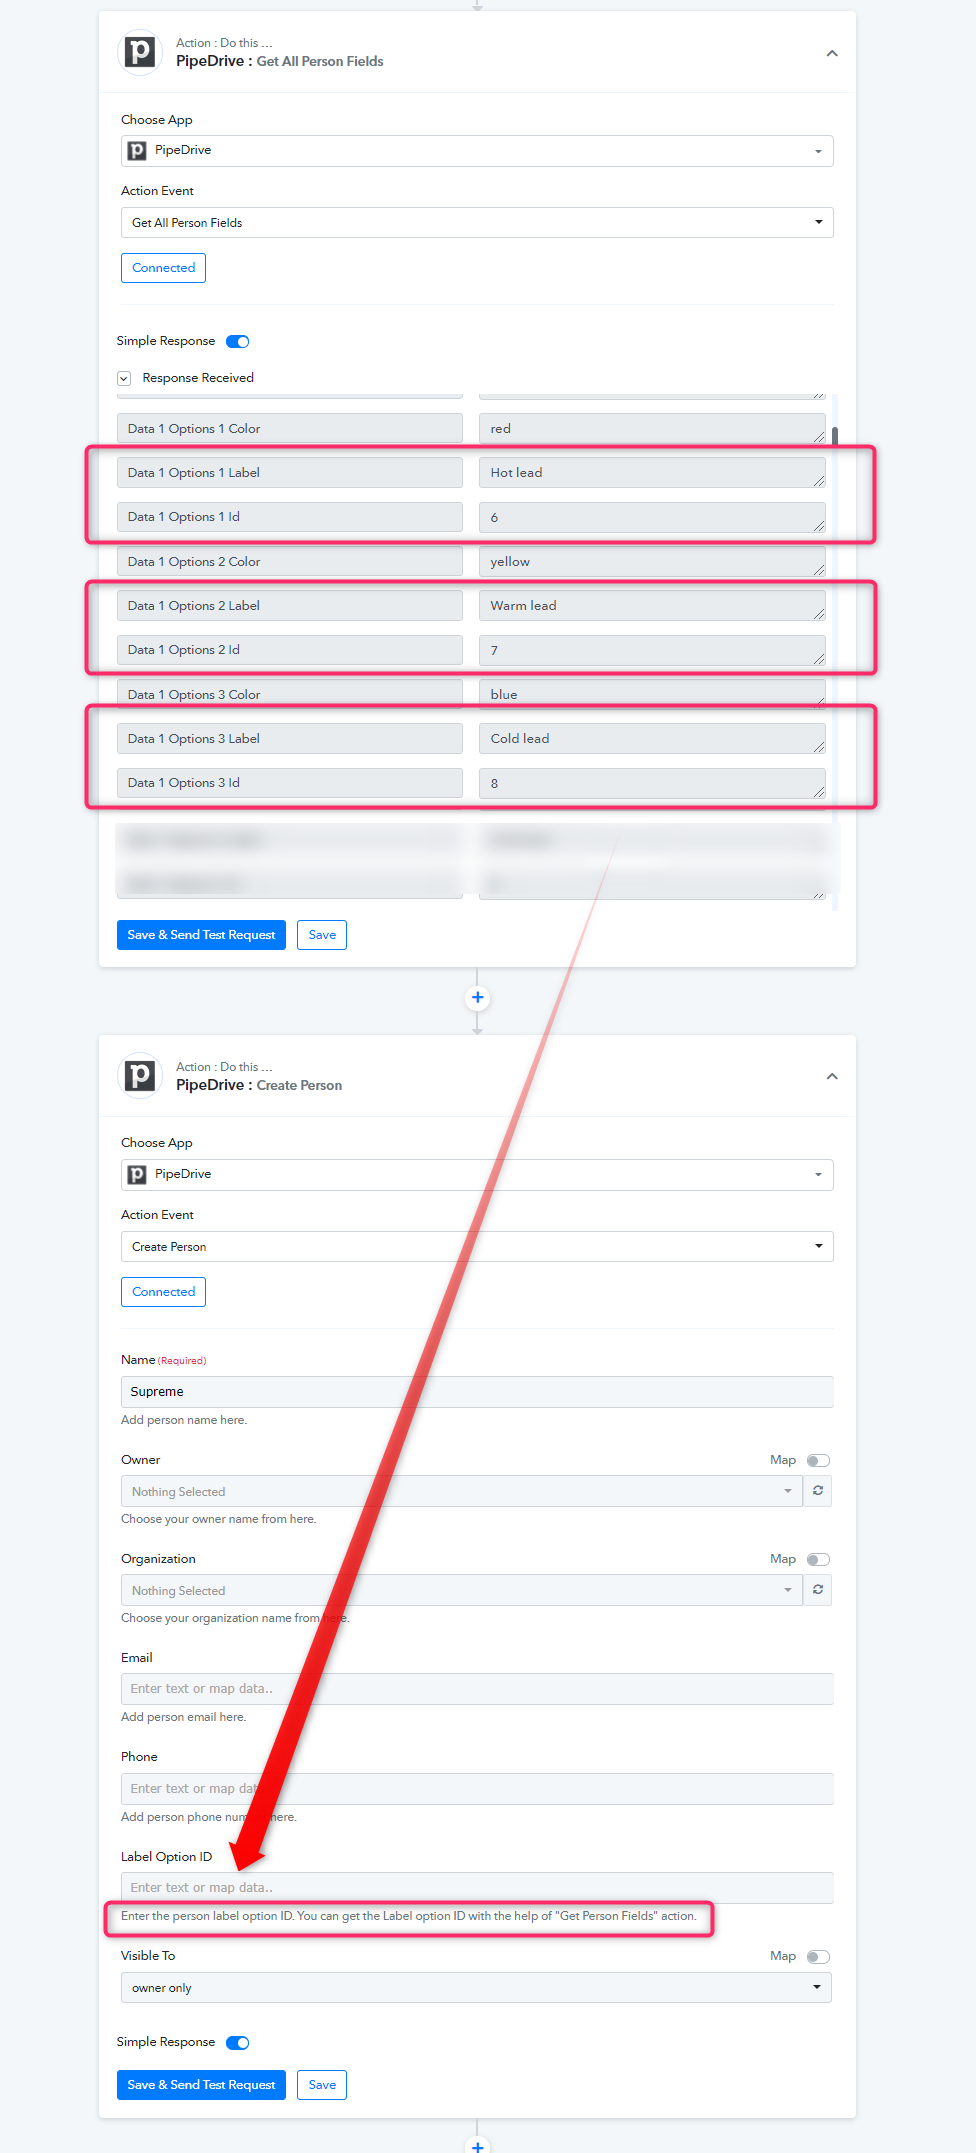The height and width of the screenshot is (2153, 976).
Task: Click the 'Data 1 Options 2 Label' field
Action: click(x=290, y=606)
